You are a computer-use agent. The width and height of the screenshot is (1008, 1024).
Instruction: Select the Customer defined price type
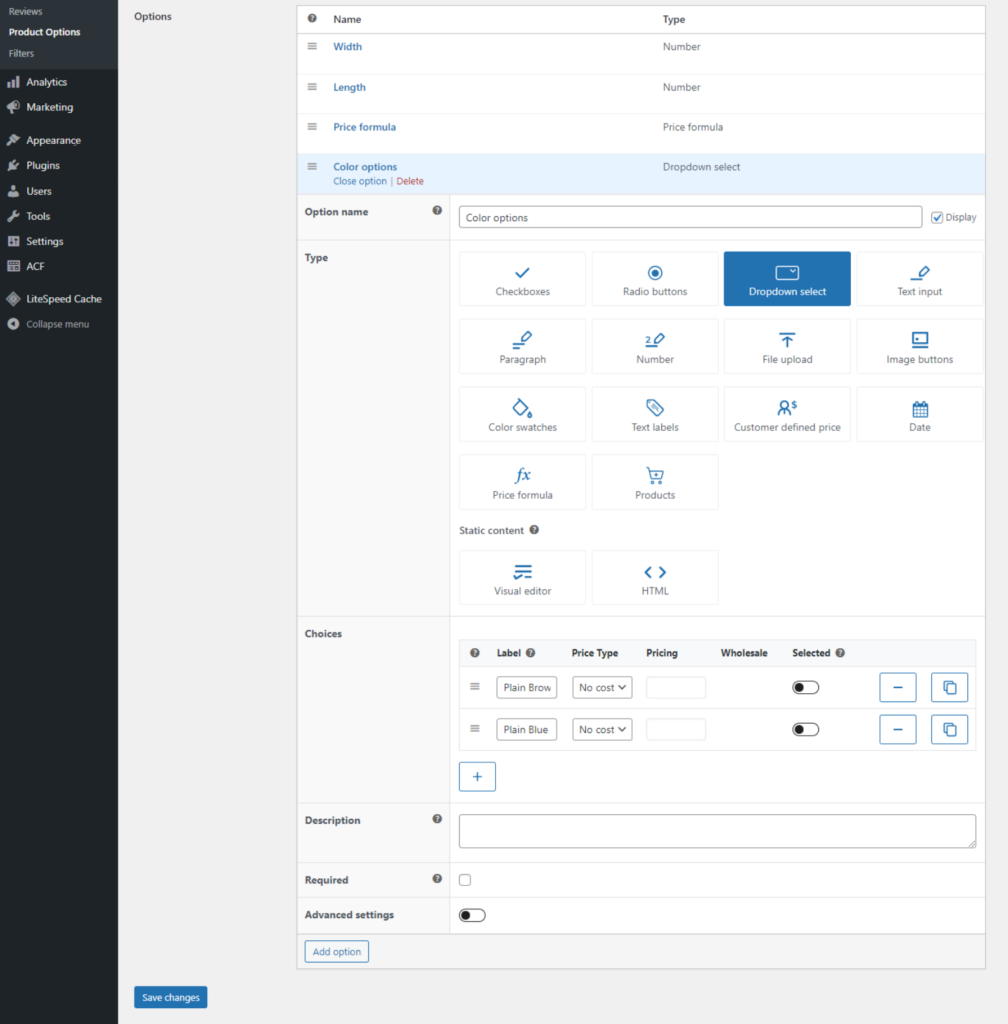[787, 414]
